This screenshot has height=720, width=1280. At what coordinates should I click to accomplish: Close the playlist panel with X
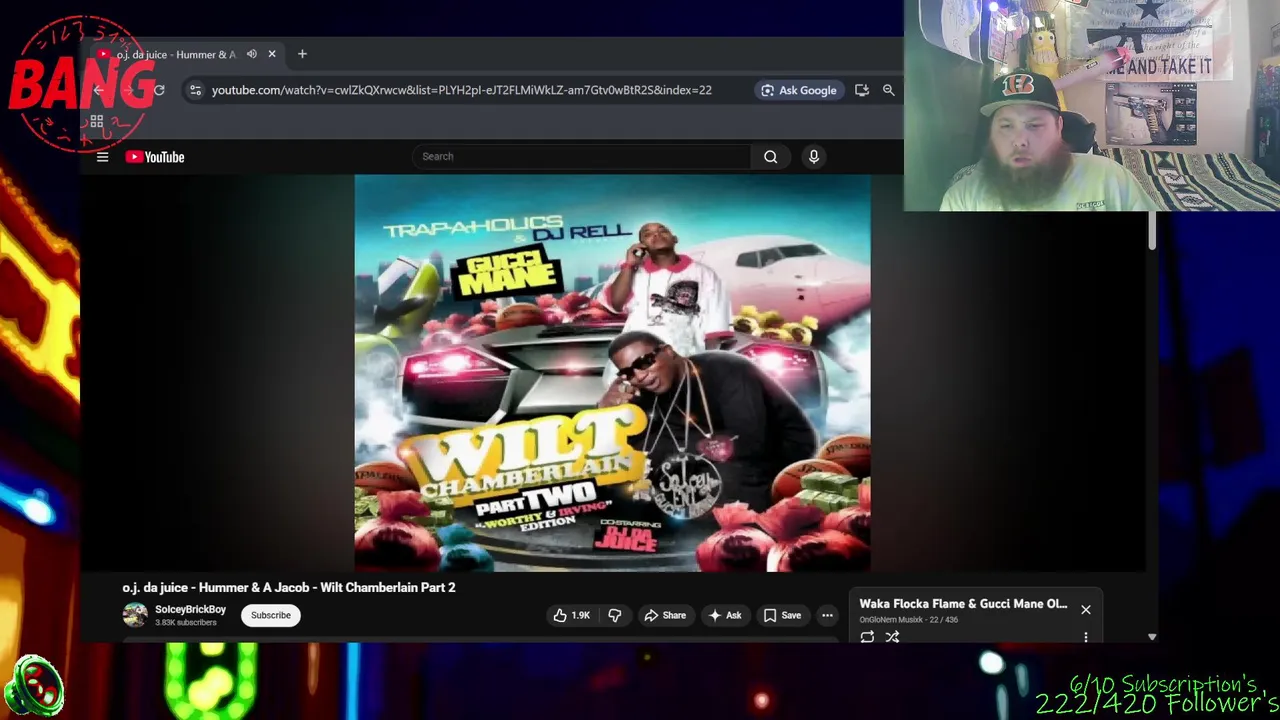click(x=1086, y=609)
